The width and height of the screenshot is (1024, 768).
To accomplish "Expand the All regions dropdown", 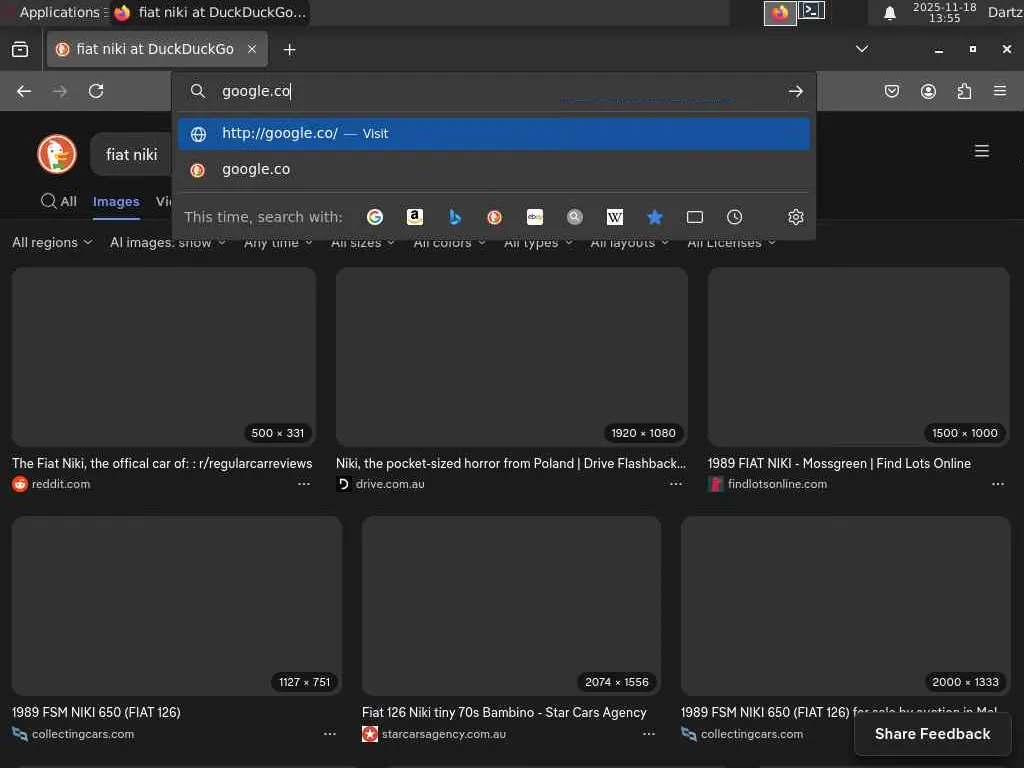I will (52, 242).
